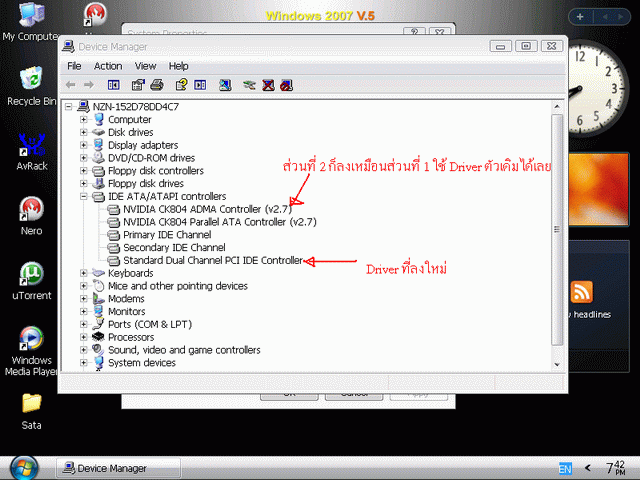This screenshot has height=480, width=640.
Task: Click the Back arrow in Device Manager toolbar
Action: [x=71, y=85]
